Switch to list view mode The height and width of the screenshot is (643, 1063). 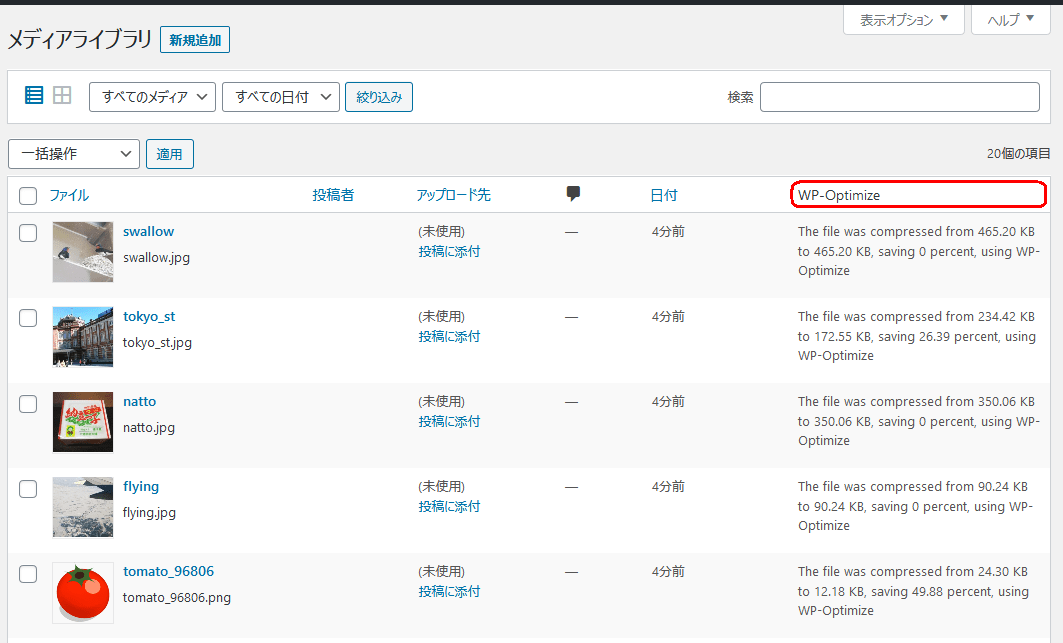[x=34, y=95]
